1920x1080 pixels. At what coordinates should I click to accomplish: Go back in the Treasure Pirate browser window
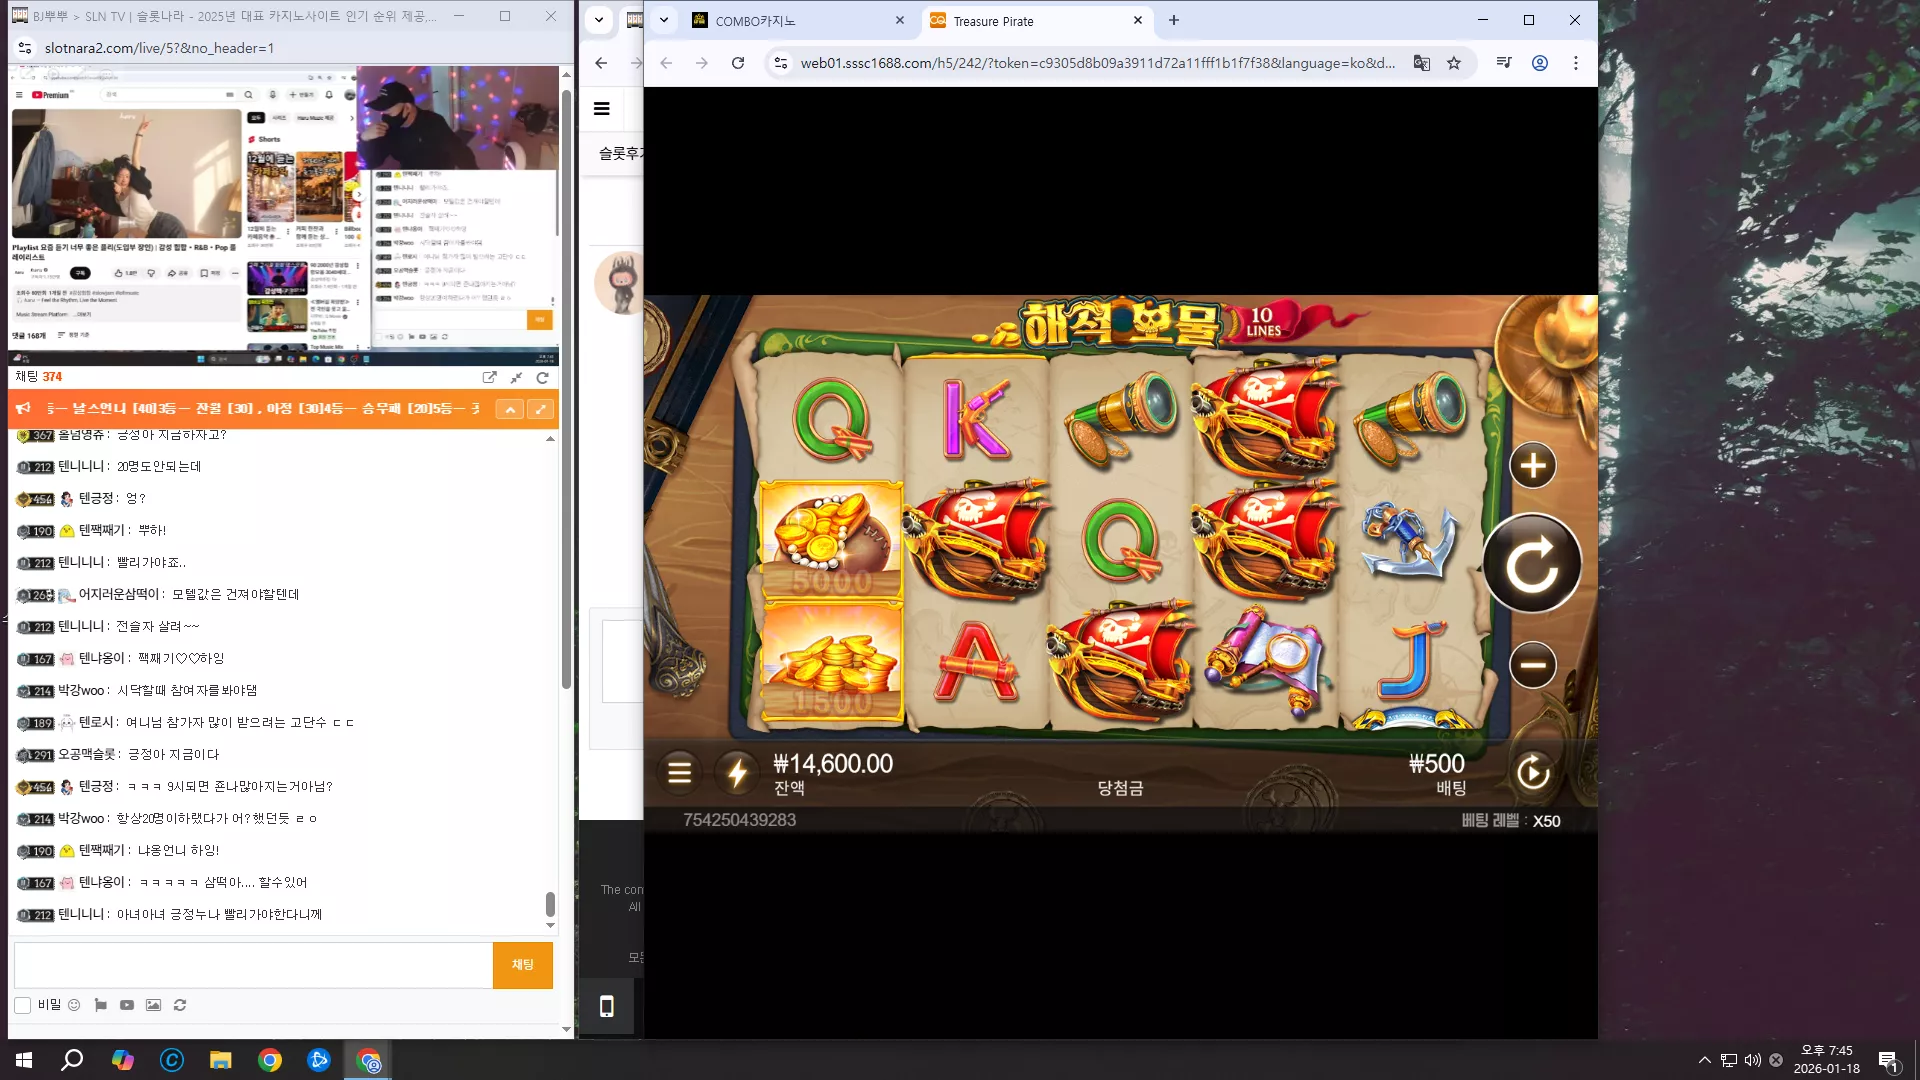tap(666, 63)
